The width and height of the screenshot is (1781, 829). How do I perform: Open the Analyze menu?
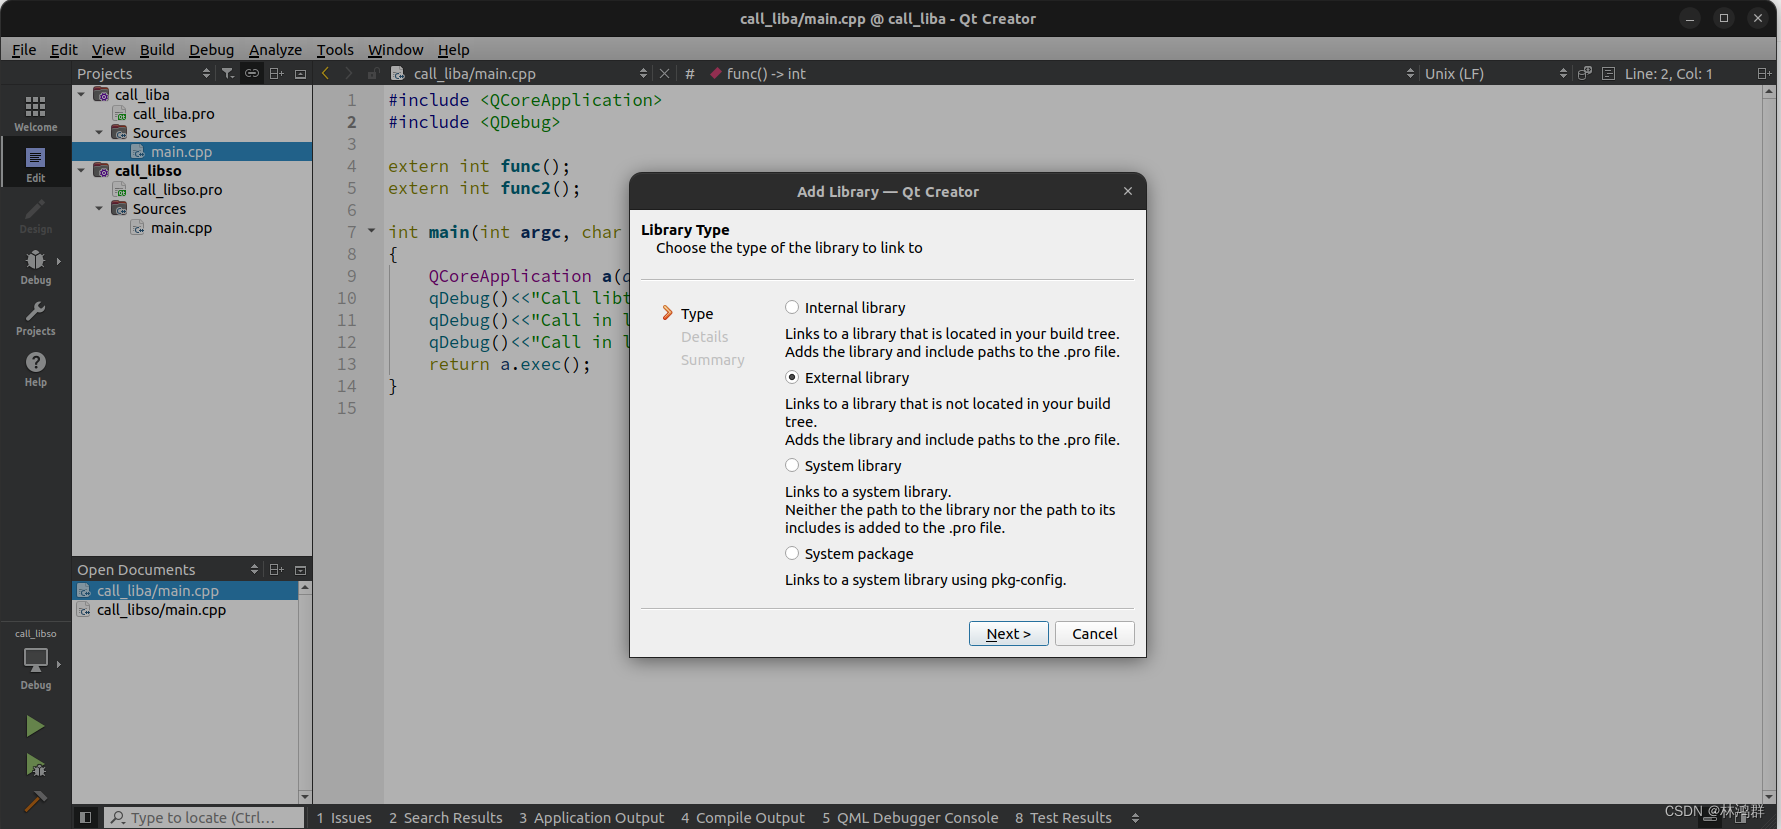pos(275,49)
